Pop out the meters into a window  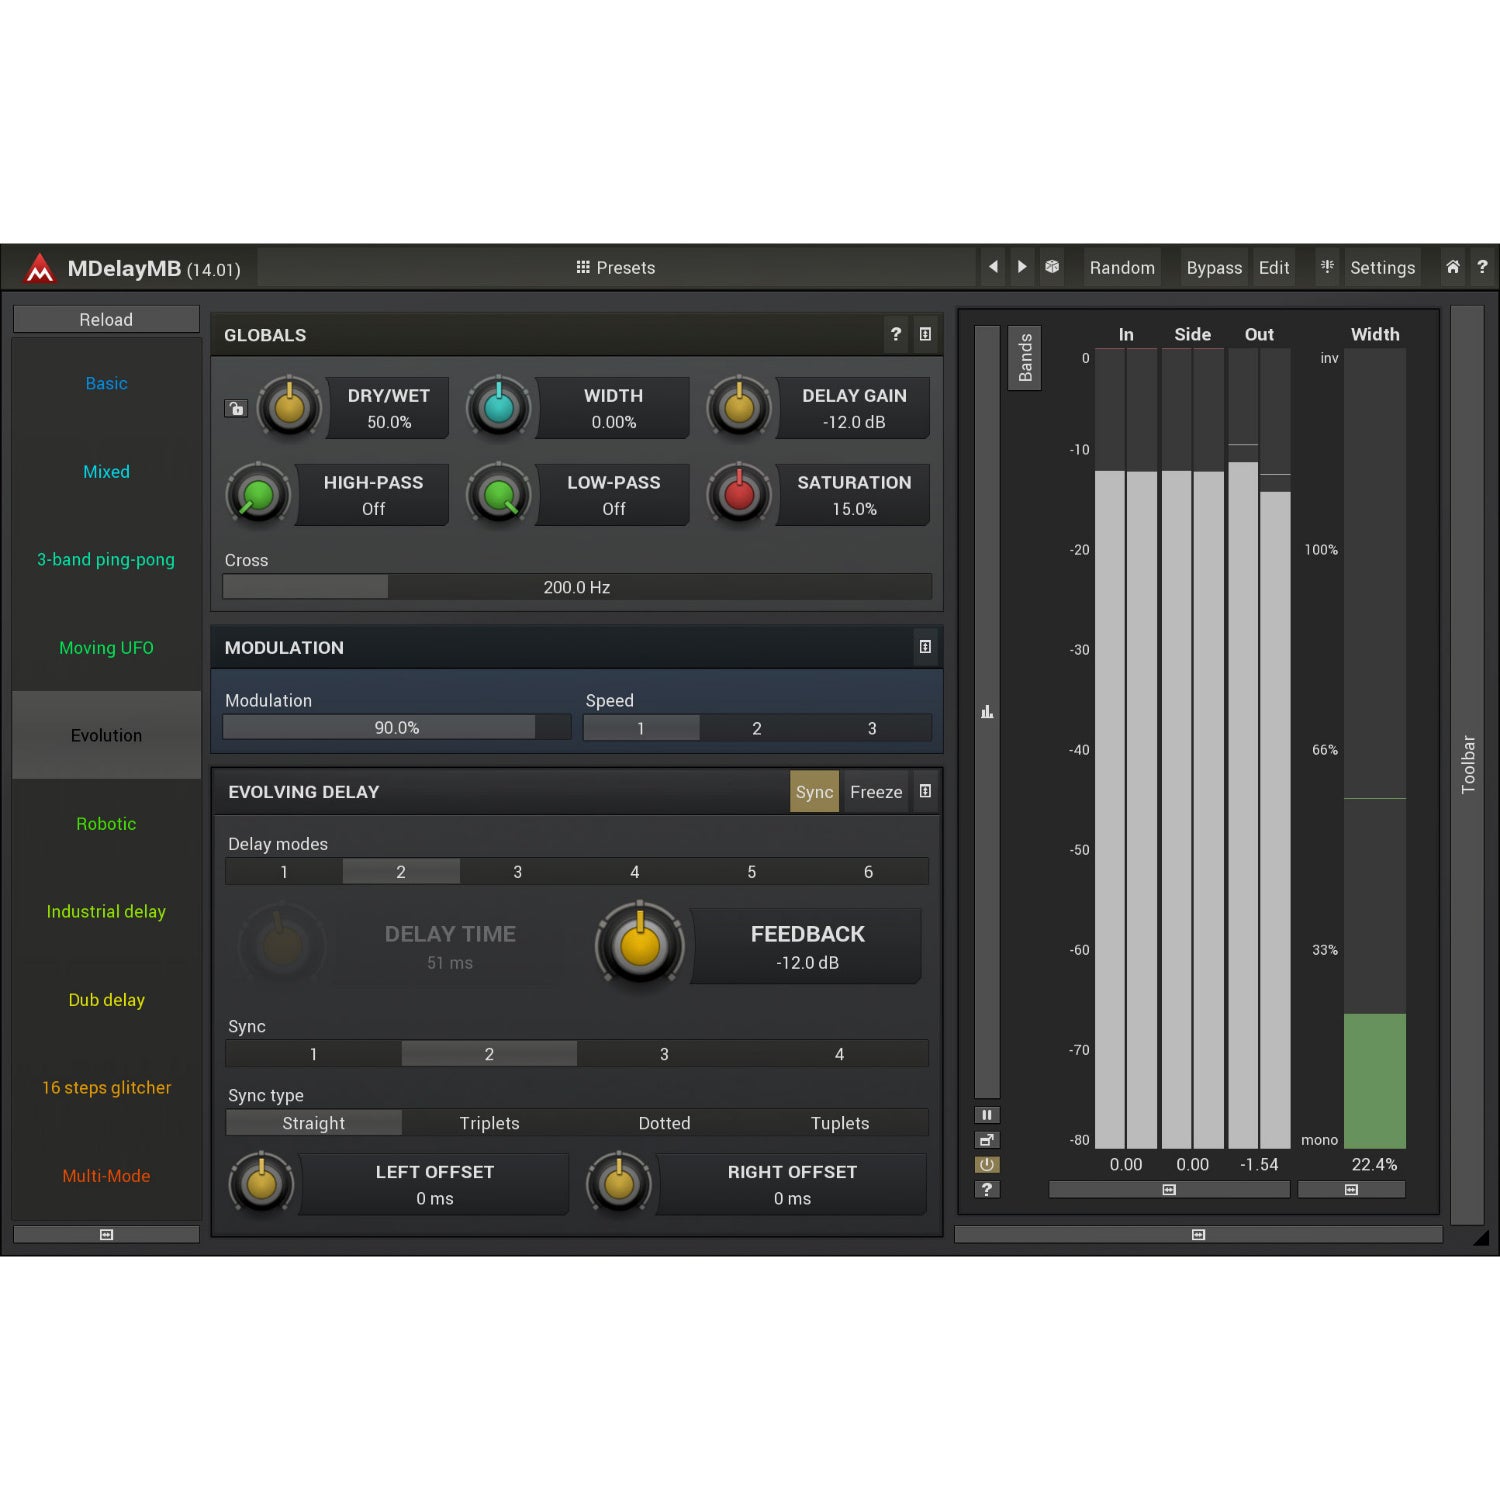[987, 1140]
